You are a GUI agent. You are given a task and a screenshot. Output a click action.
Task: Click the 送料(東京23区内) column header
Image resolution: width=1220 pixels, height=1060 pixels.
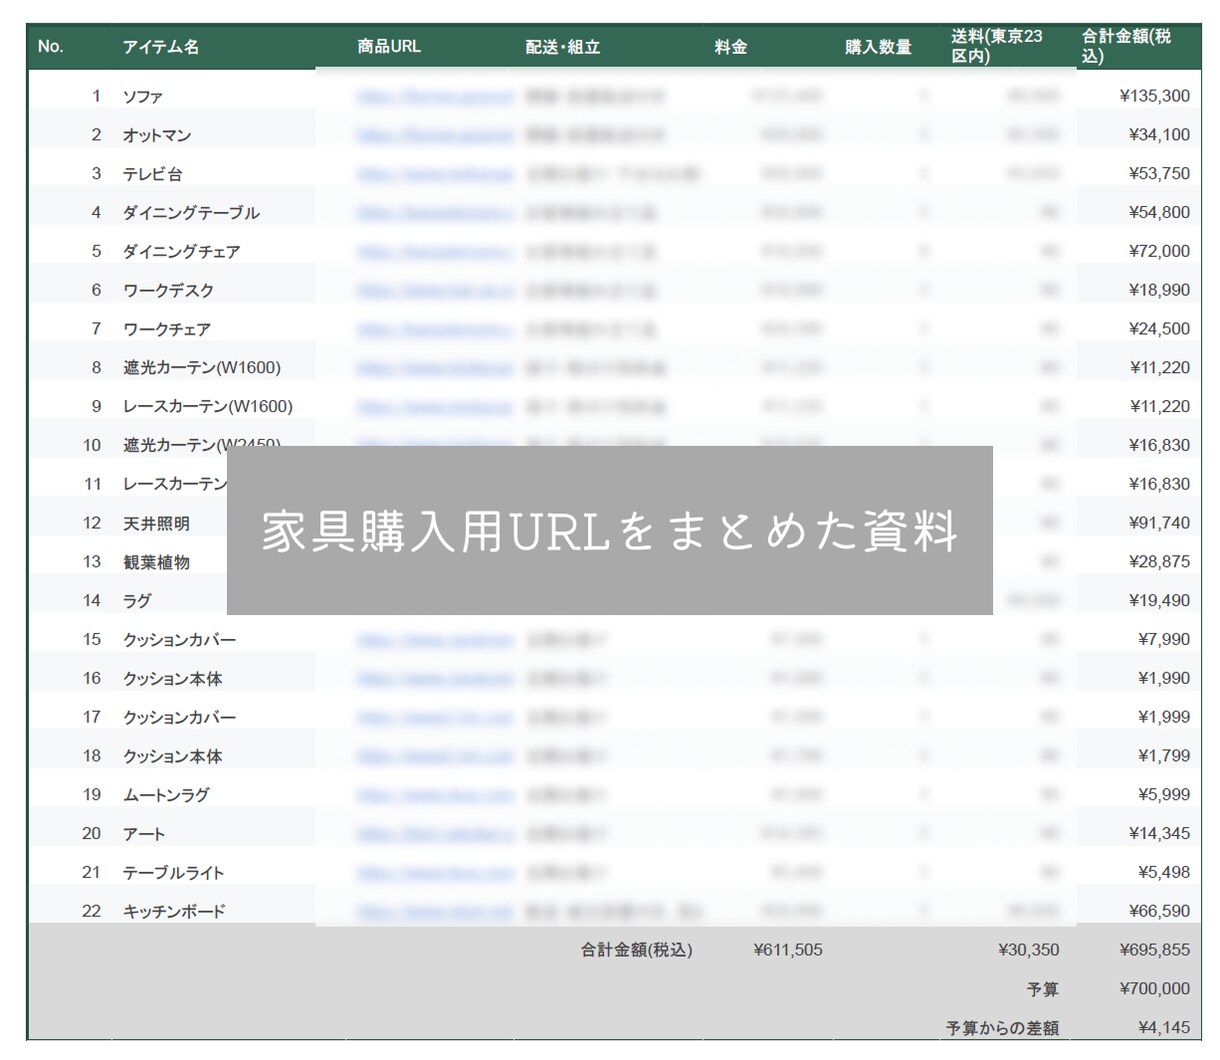[997, 46]
